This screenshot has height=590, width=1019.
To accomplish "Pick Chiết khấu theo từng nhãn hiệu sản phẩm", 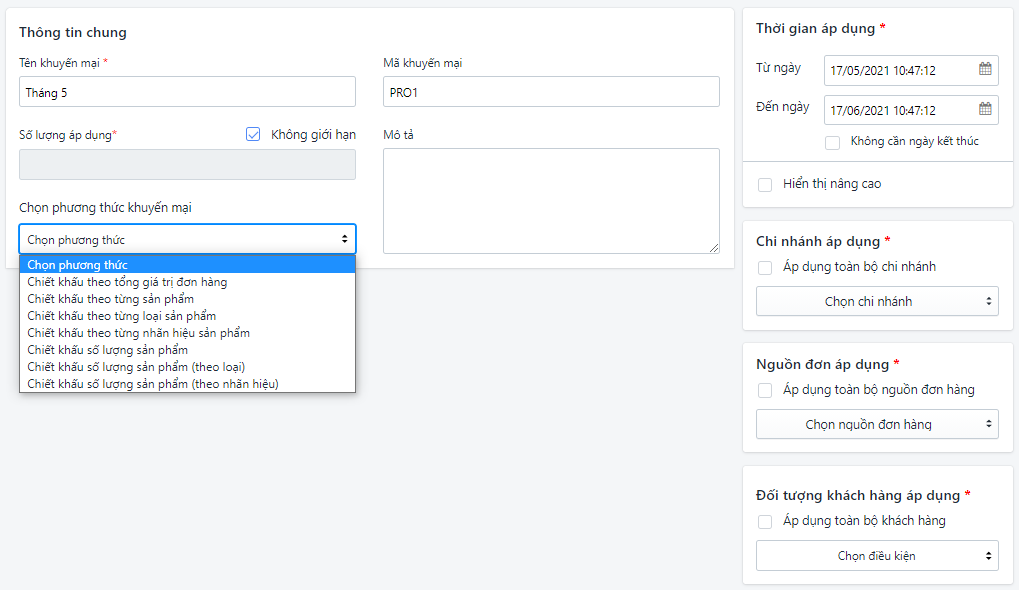I will click(x=138, y=333).
